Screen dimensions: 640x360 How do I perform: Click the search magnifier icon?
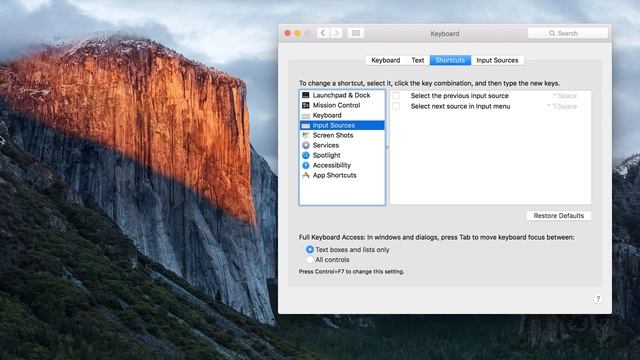(x=552, y=33)
